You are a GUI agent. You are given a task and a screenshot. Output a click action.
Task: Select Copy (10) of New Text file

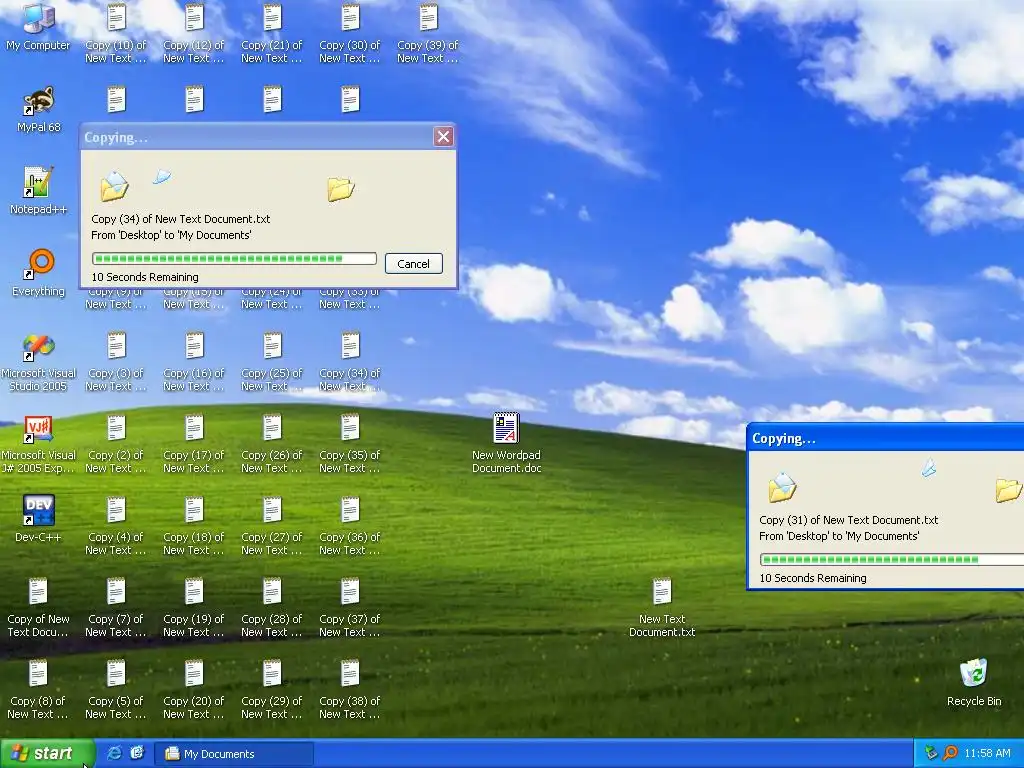click(116, 33)
